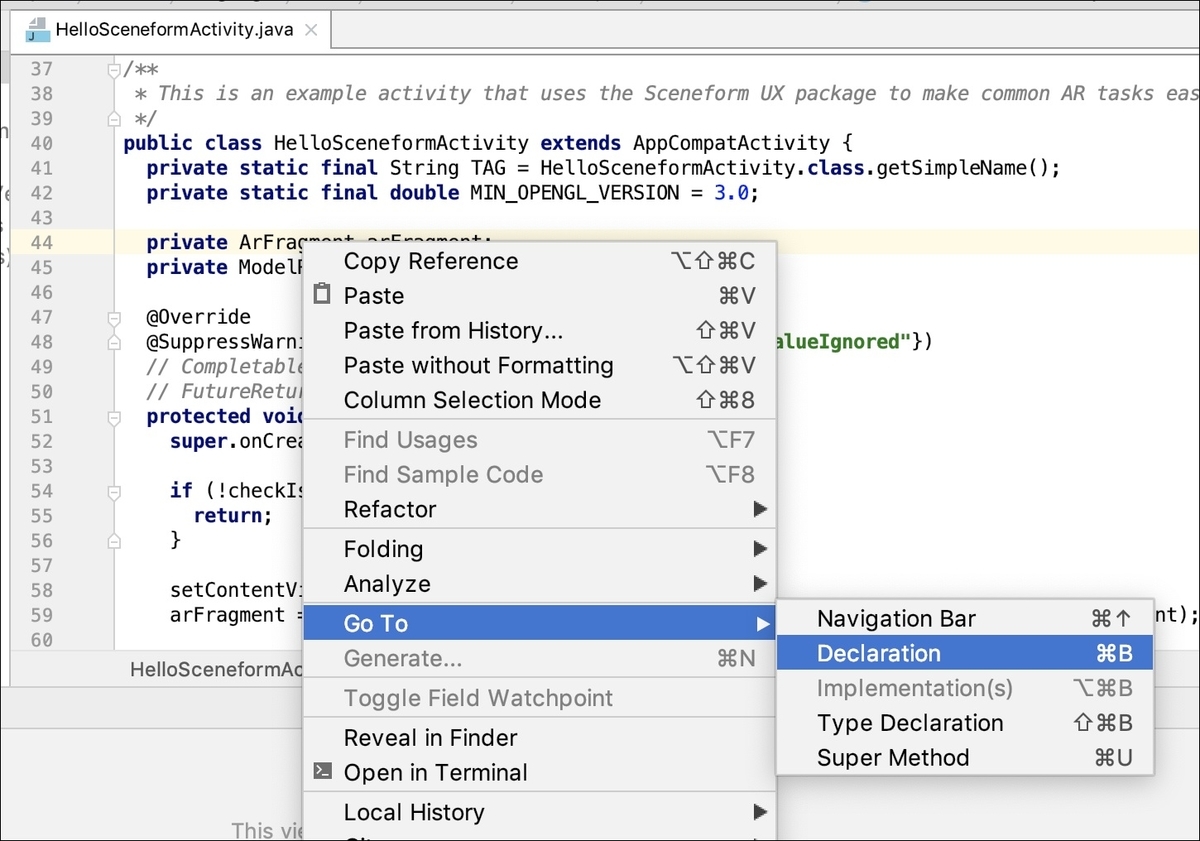Image resolution: width=1200 pixels, height=841 pixels.
Task: Click the terminal icon next to Open in Terminal
Action: (x=324, y=772)
